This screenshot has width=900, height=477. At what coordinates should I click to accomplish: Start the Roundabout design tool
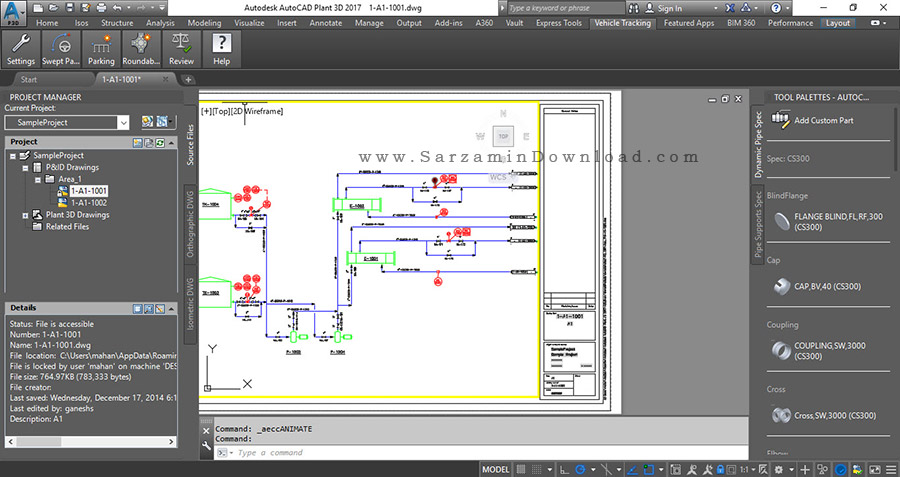point(141,49)
